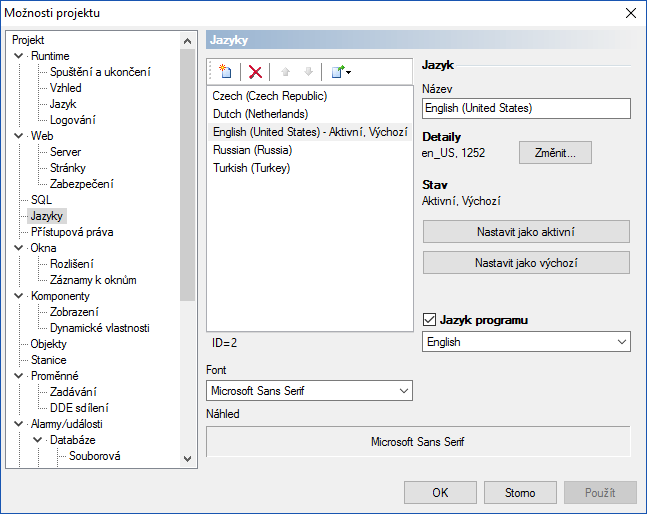Viewport: 647px width, 514px height.
Task: Select Russian (Russia) in language list
Action: point(252,150)
